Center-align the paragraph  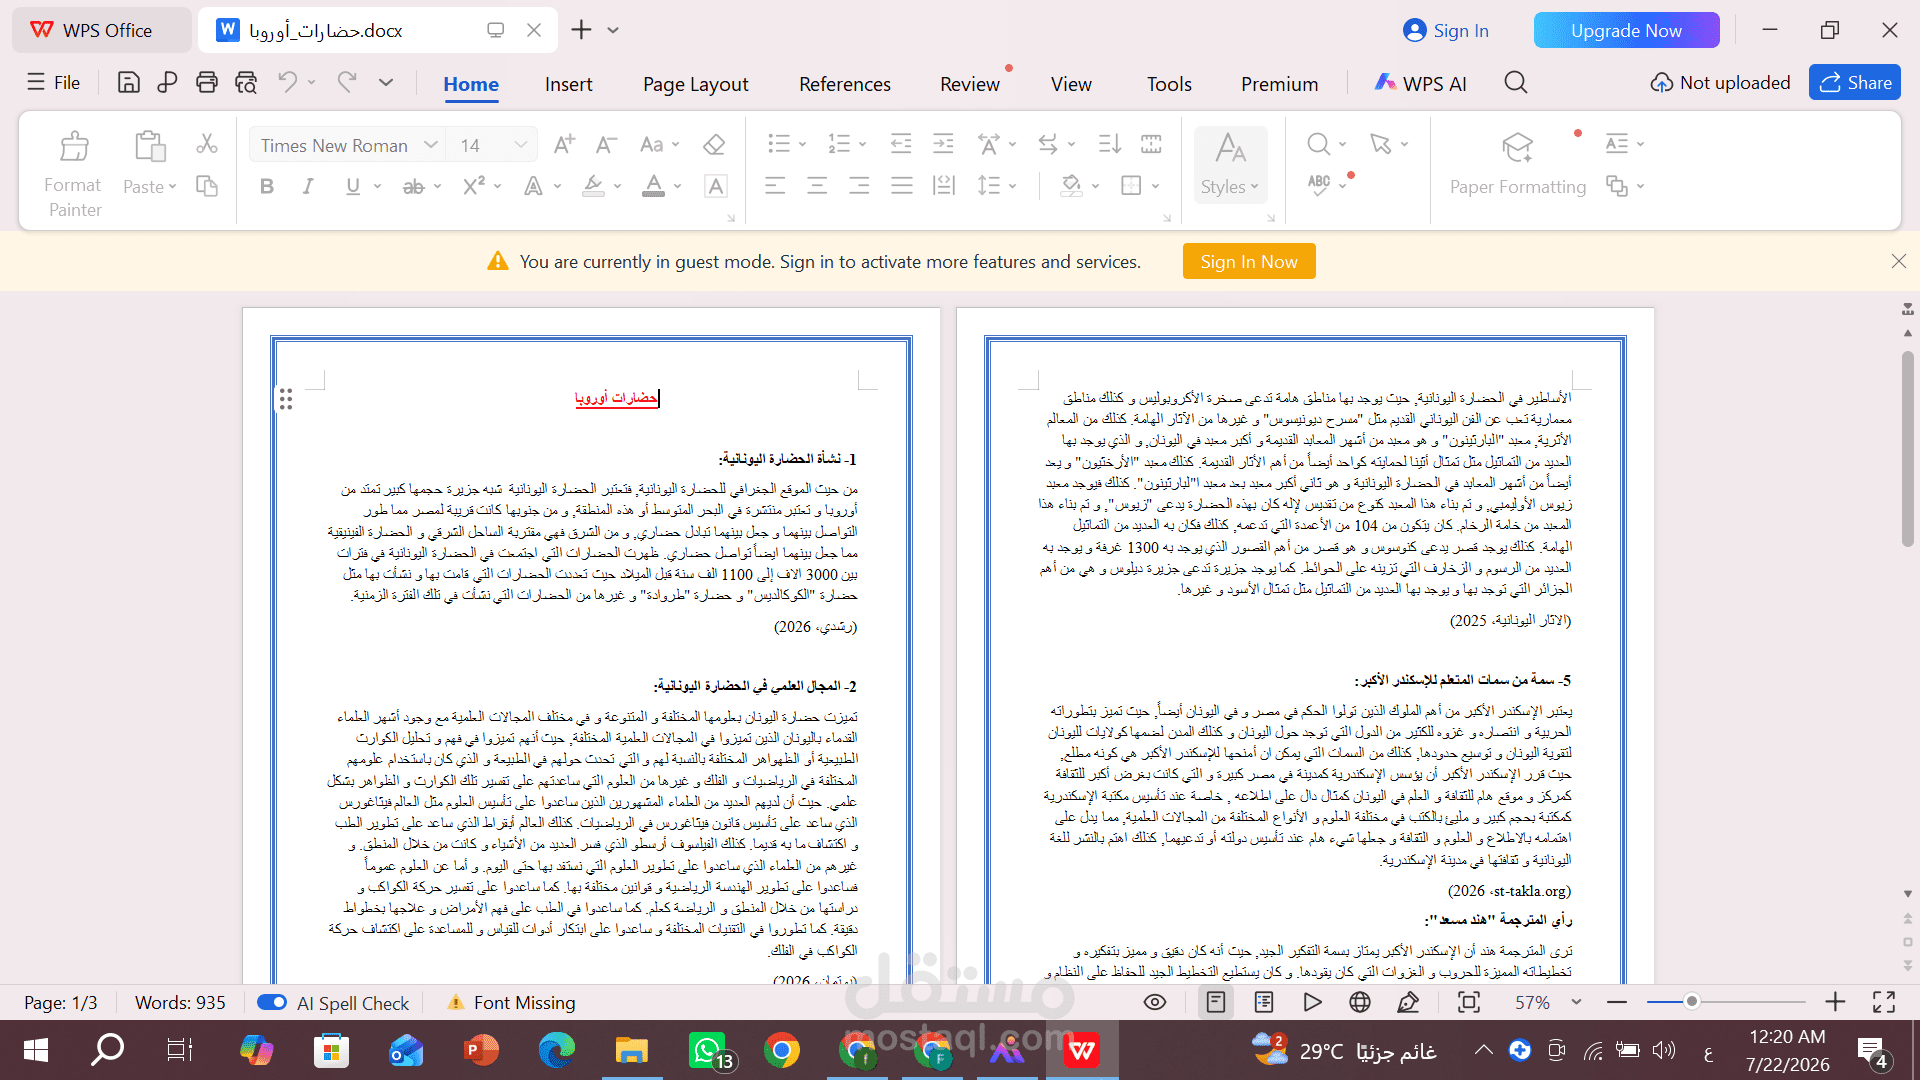coord(817,186)
